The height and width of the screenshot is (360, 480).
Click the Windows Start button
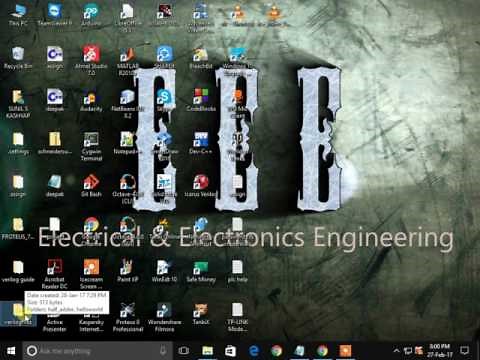[x=11, y=351]
